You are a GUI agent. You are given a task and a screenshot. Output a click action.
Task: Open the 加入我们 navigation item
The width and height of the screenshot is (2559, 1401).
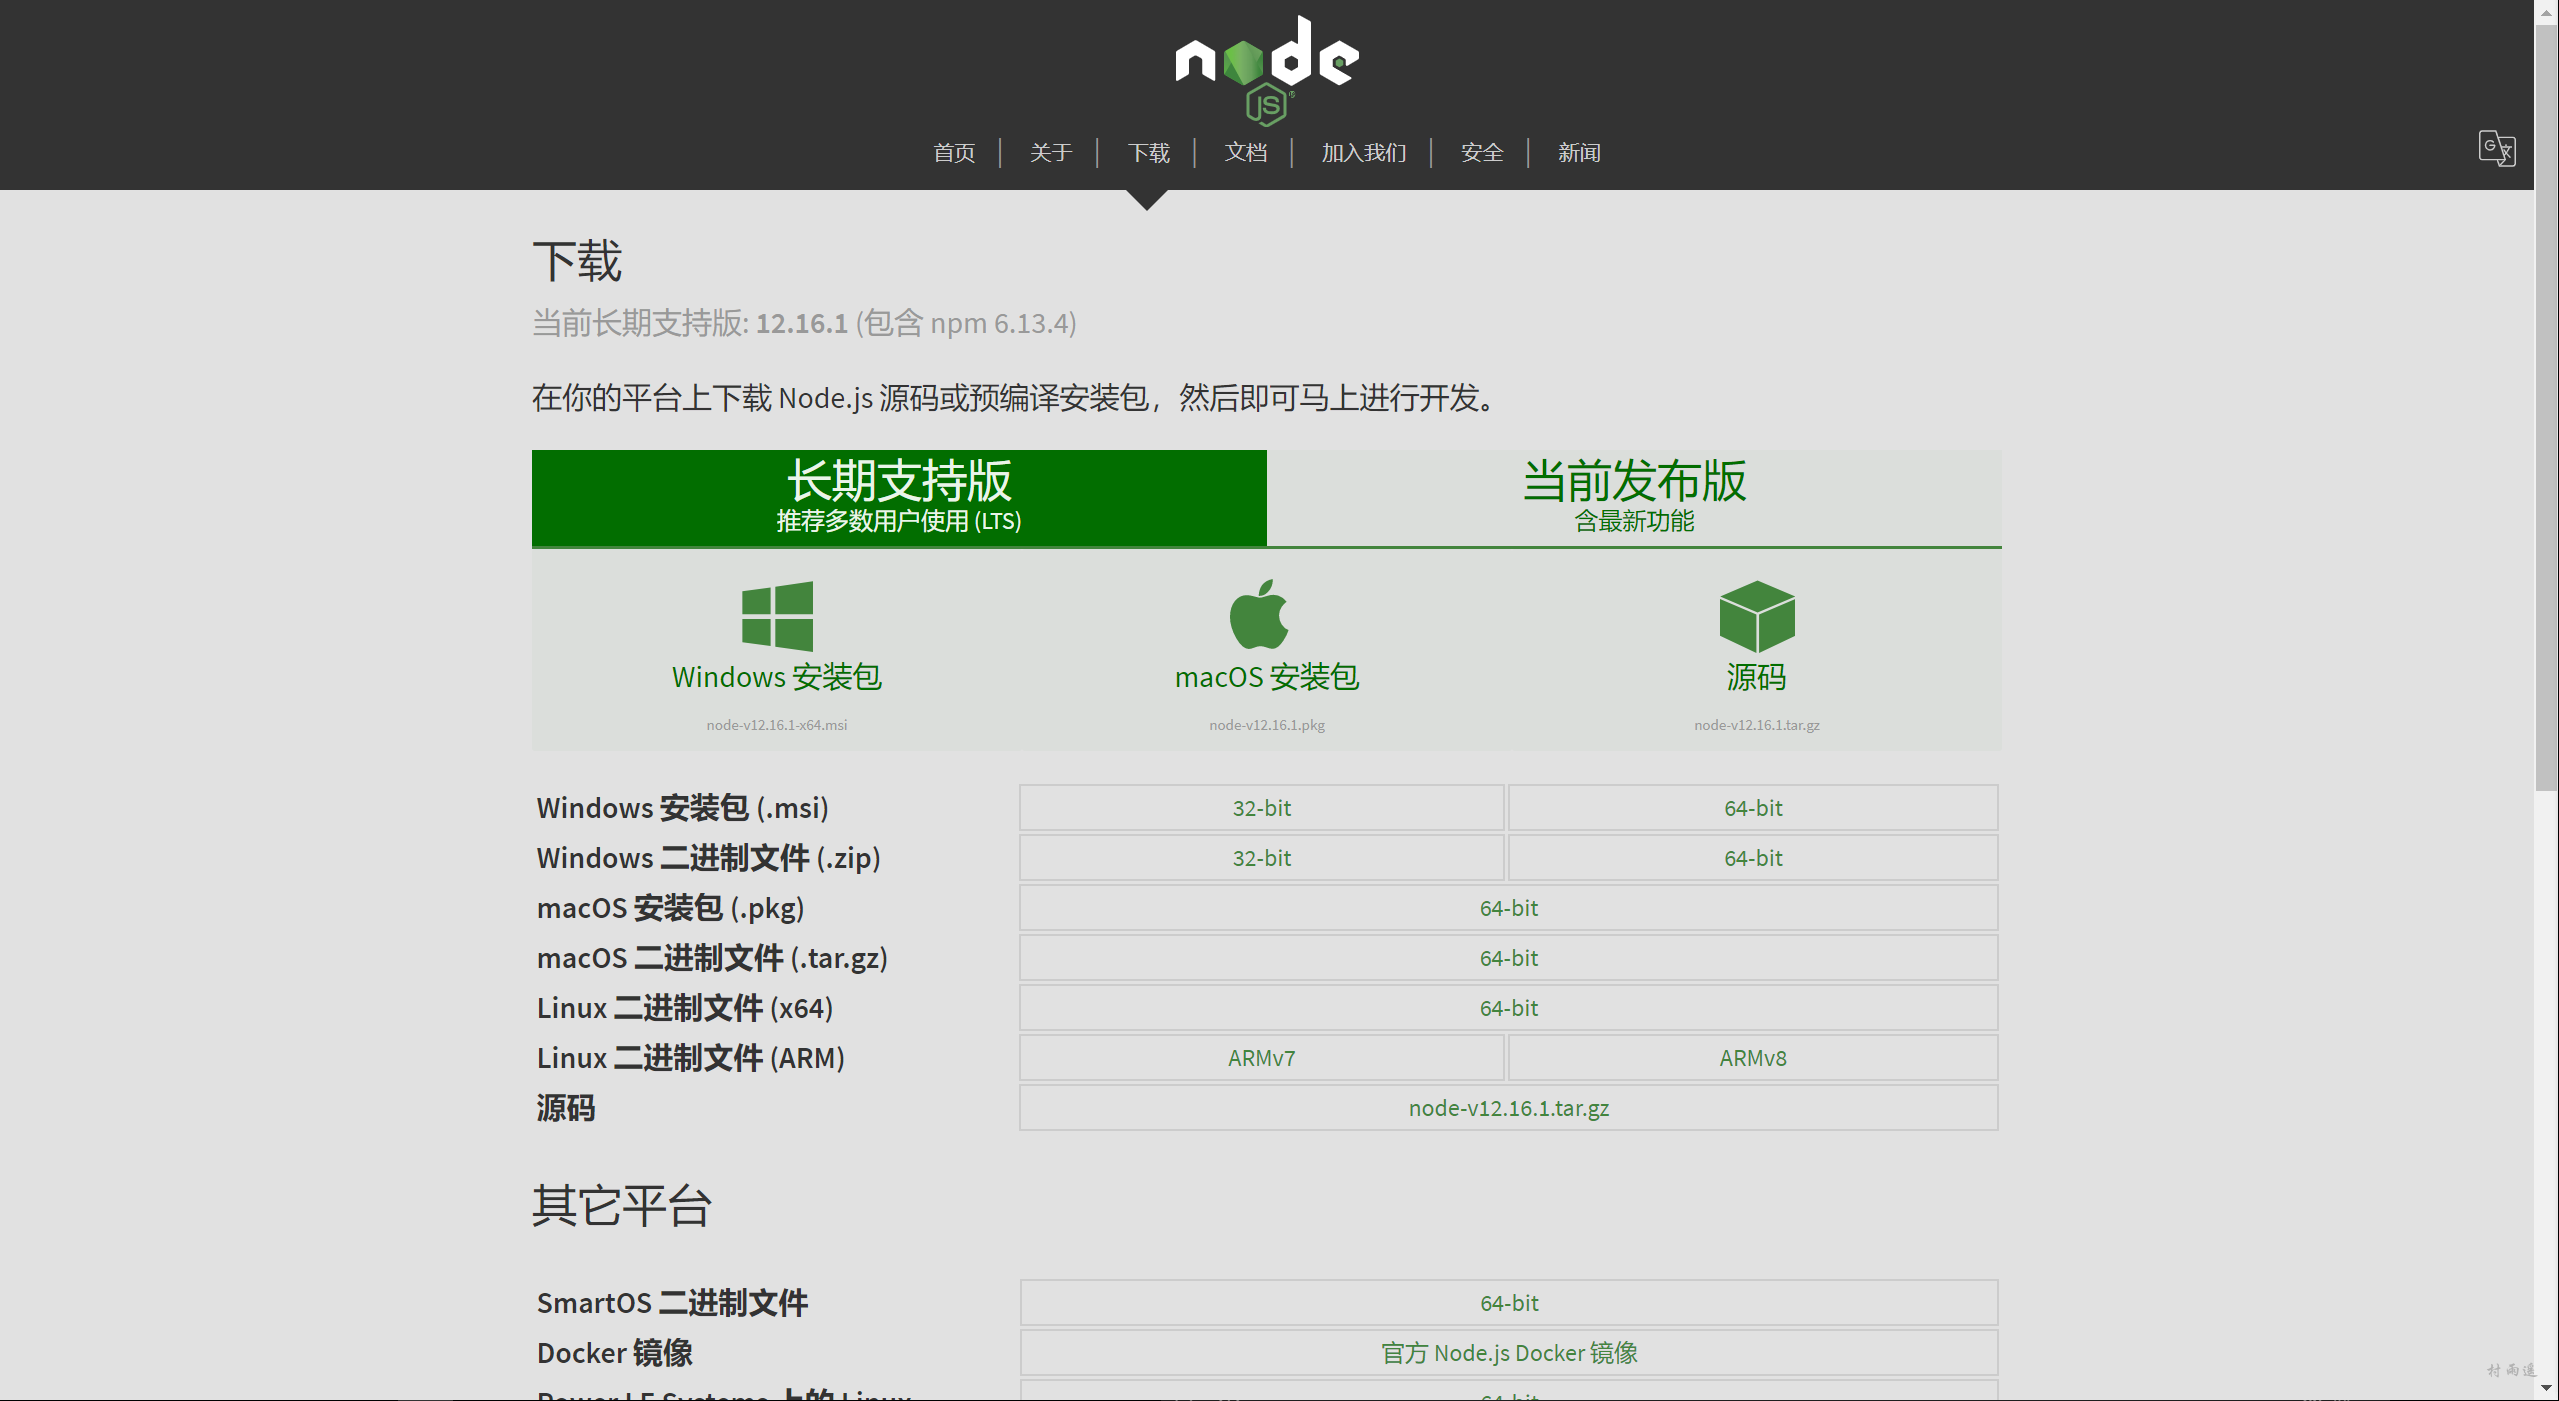coord(1362,153)
